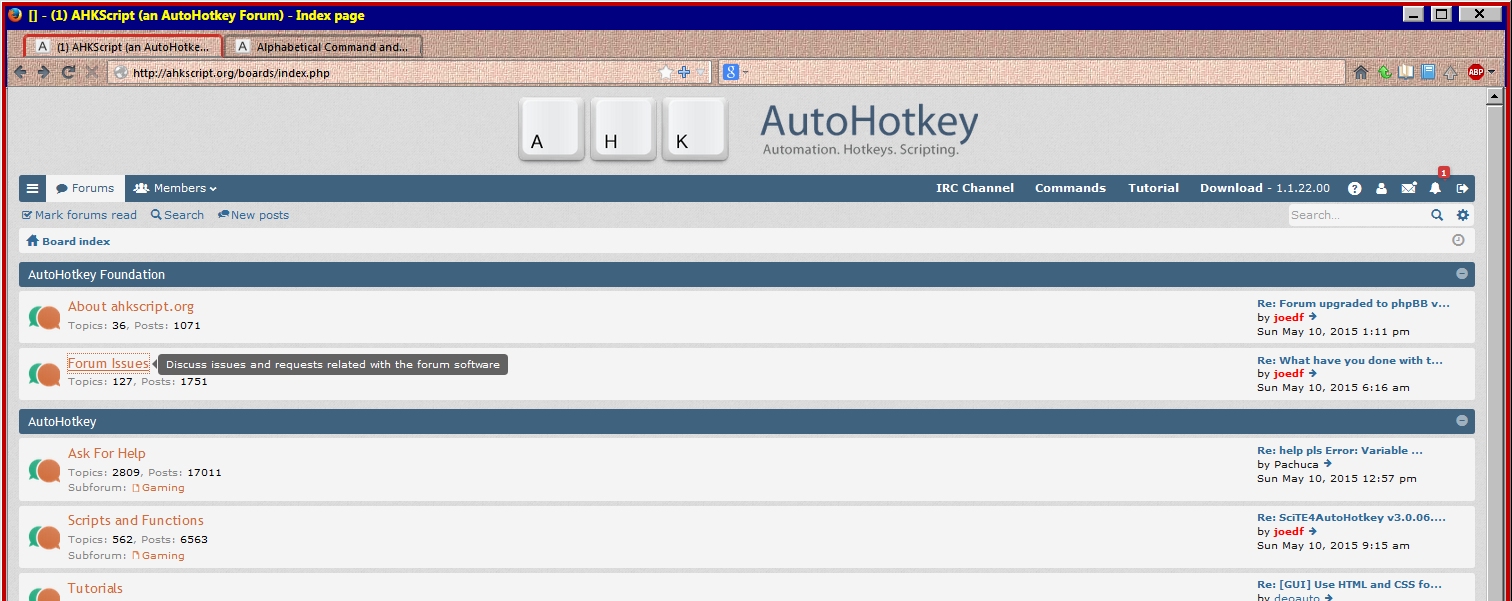Open the IRC Channel menu item
Image resolution: width=1512 pixels, height=601 pixels.
tap(975, 188)
